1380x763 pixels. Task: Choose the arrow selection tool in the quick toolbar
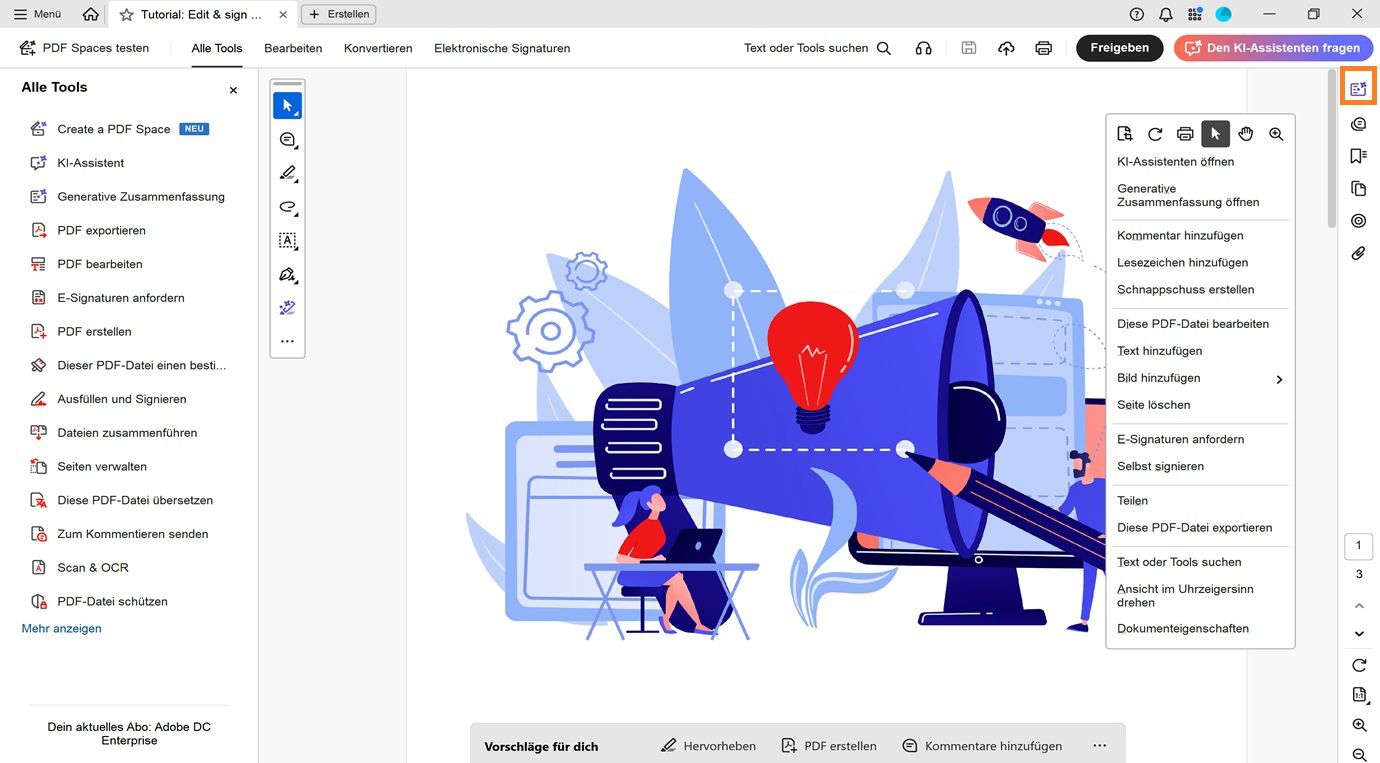pyautogui.click(x=288, y=106)
